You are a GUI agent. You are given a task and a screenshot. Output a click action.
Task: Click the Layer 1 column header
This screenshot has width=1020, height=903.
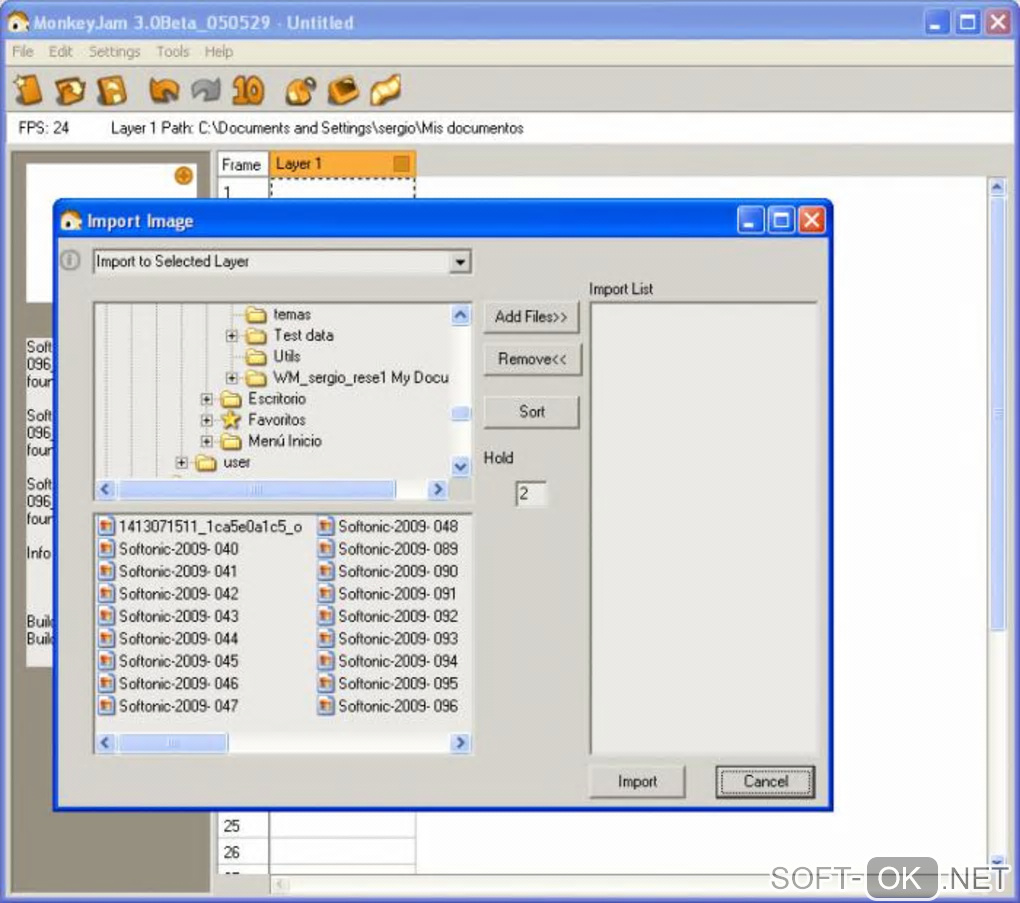click(x=342, y=164)
